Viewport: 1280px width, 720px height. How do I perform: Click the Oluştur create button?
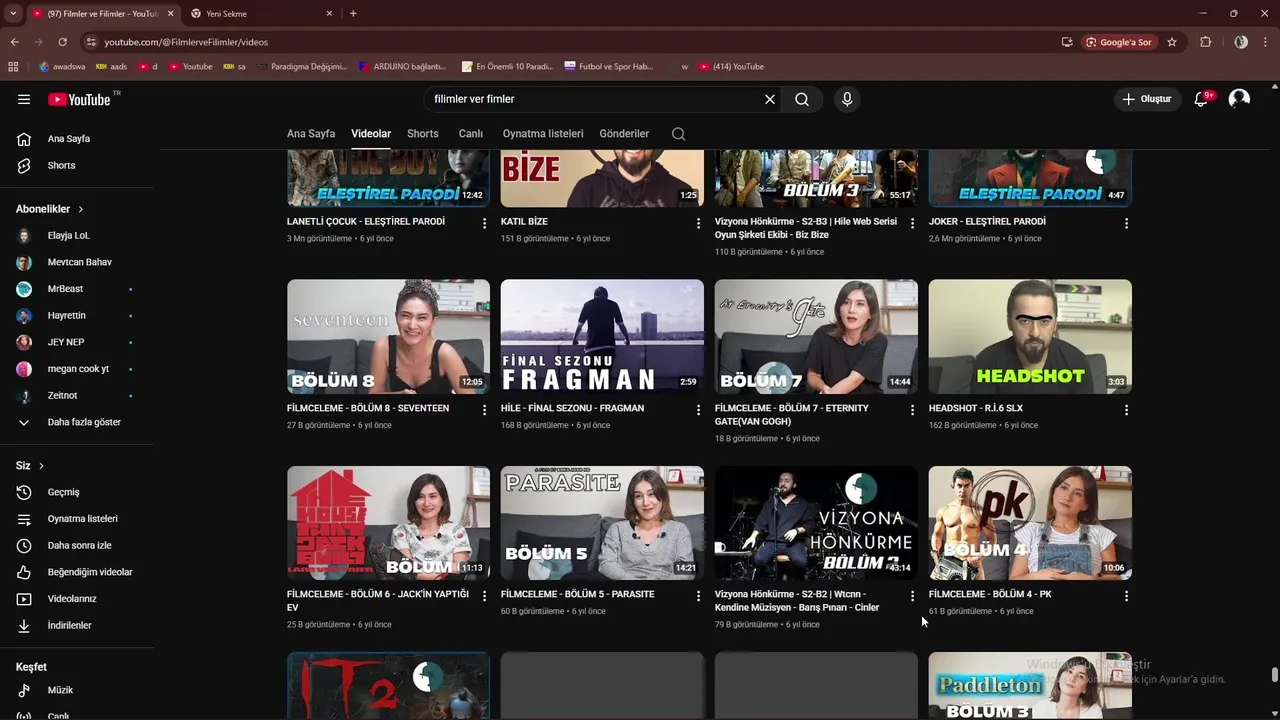[x=1147, y=99]
